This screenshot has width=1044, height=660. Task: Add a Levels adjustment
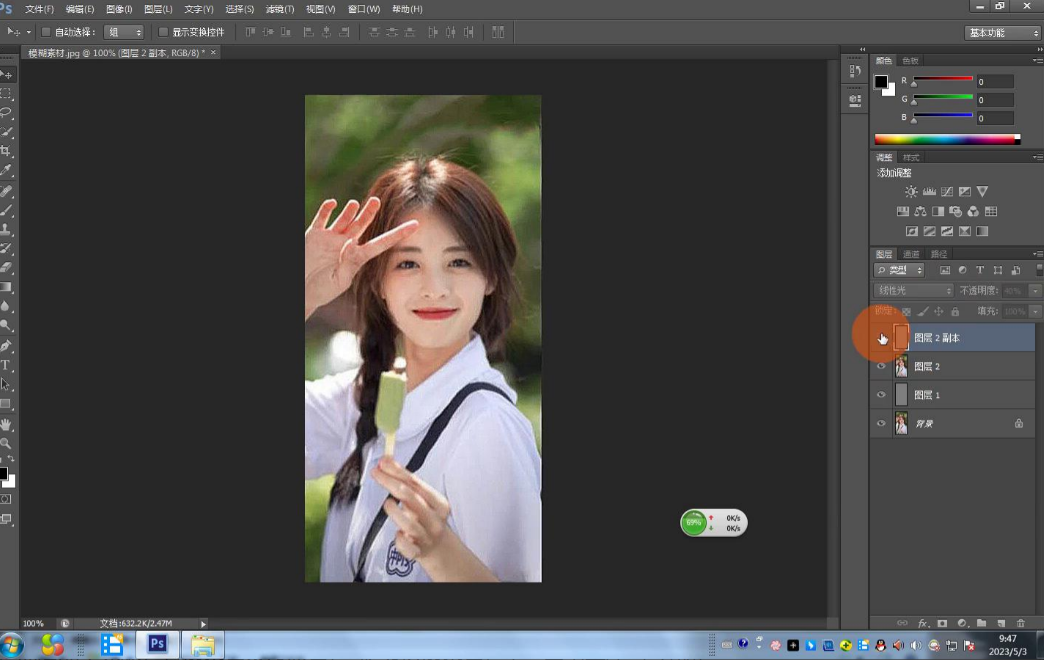coord(929,192)
